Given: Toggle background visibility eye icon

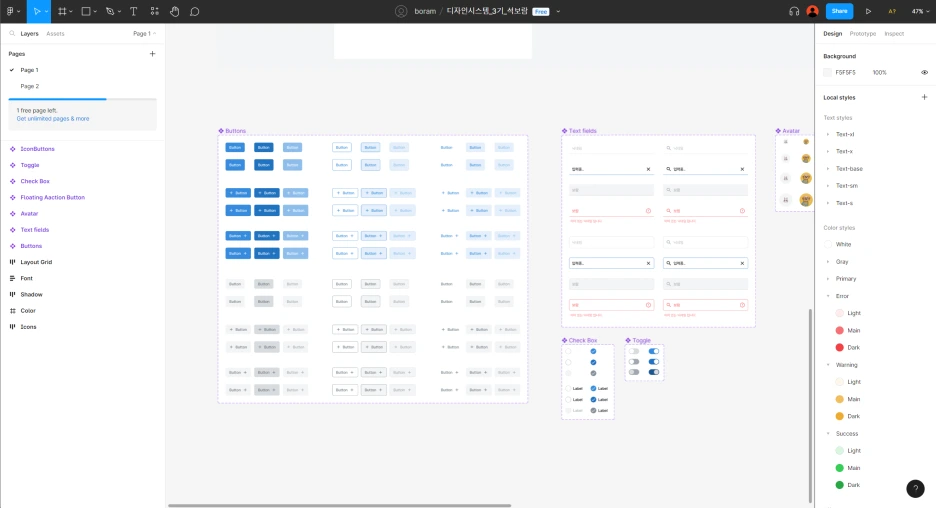Looking at the screenshot, I should click(x=924, y=72).
